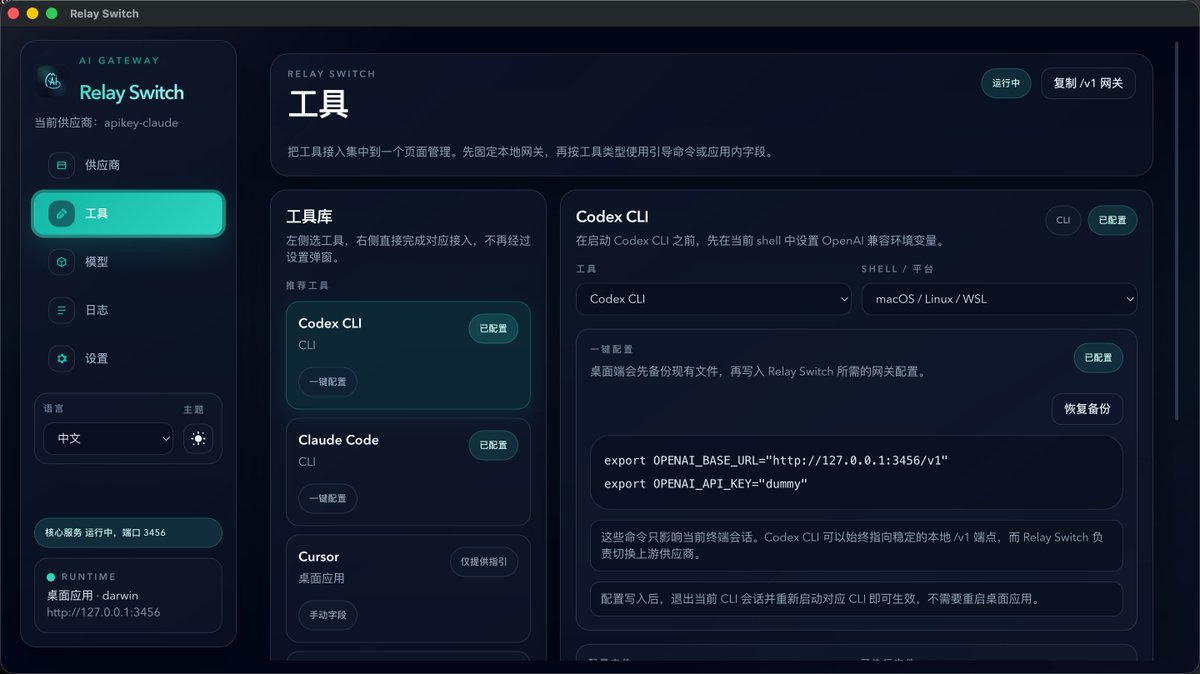Click the note starting 配置写入后
The width and height of the screenshot is (1200, 674).
(856, 600)
